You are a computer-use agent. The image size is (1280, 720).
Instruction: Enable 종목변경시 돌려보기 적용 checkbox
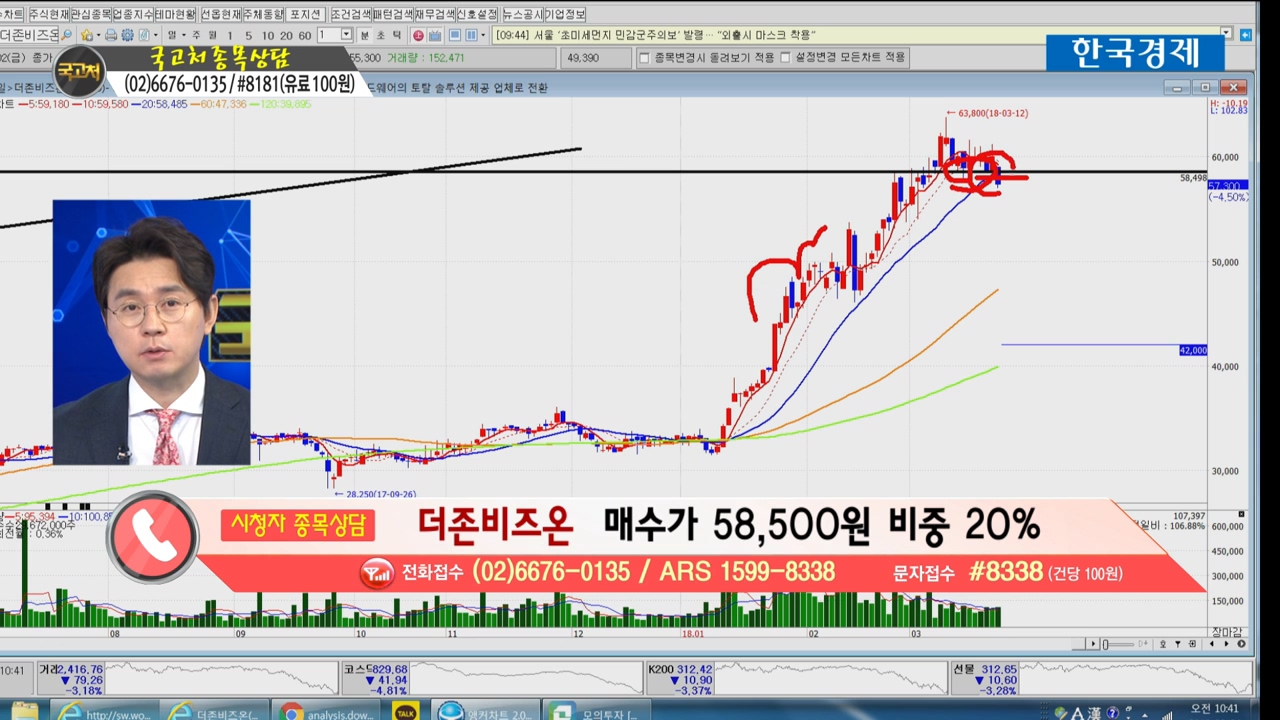(x=645, y=58)
